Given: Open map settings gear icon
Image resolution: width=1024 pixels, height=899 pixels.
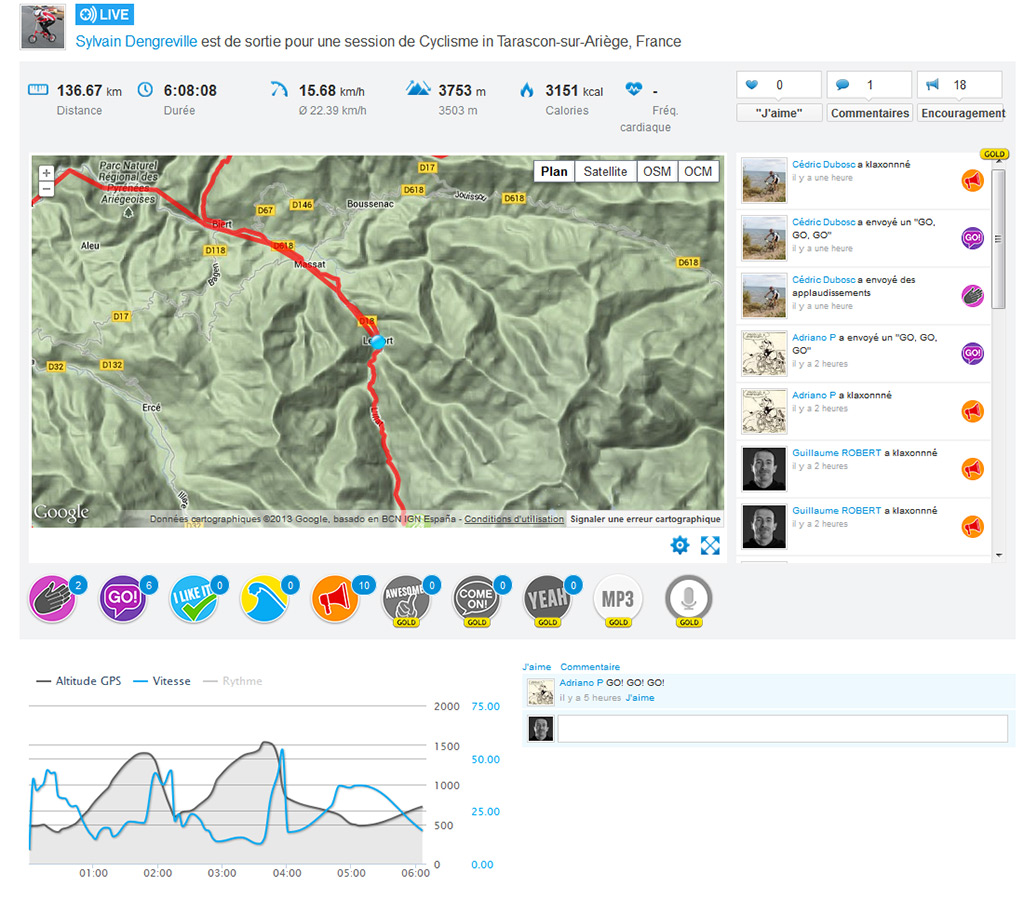Looking at the screenshot, I should click(680, 545).
